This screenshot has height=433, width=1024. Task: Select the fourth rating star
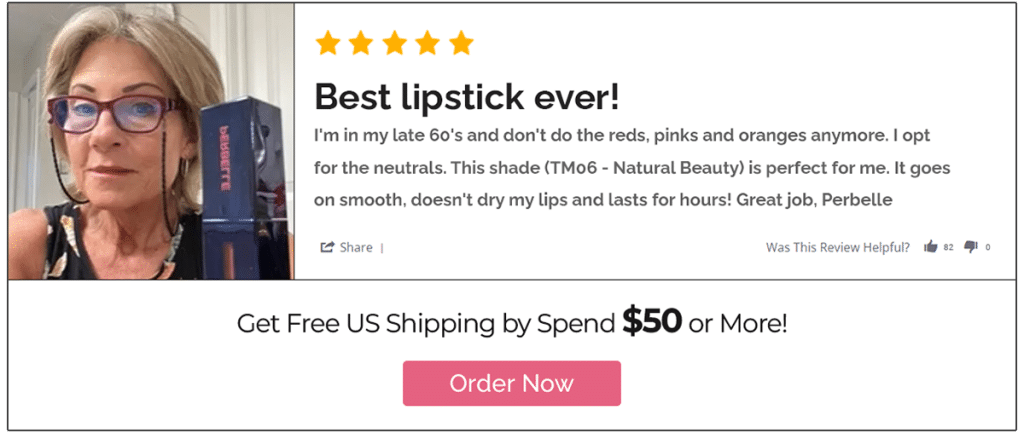427,43
